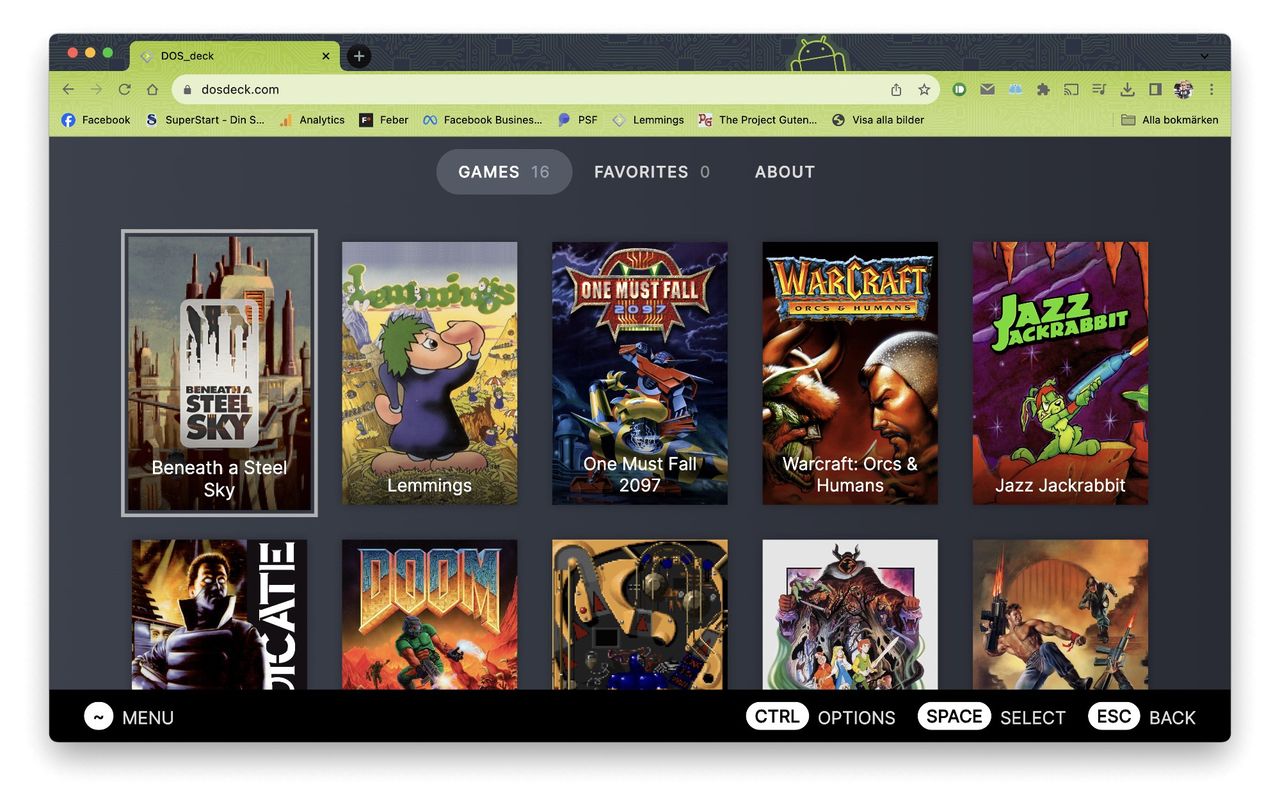The image size is (1280, 807).
Task: Open the browser downloads icon
Action: click(1127, 89)
